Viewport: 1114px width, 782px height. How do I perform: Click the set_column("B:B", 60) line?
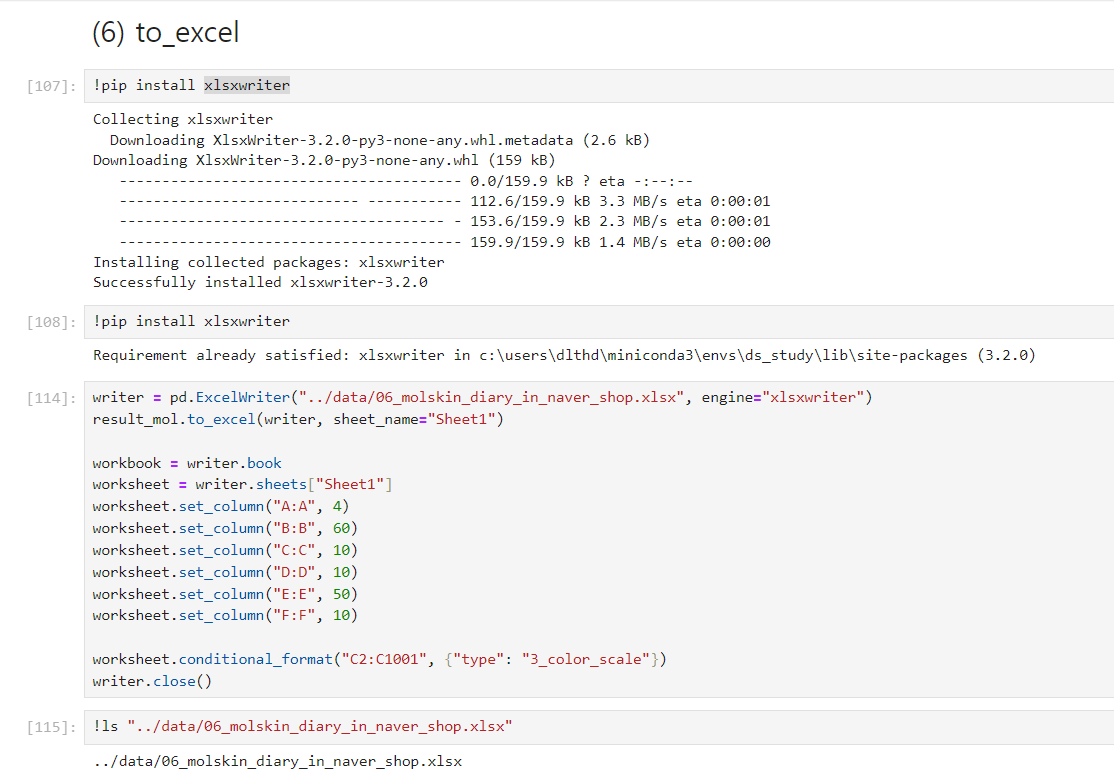click(x=225, y=528)
